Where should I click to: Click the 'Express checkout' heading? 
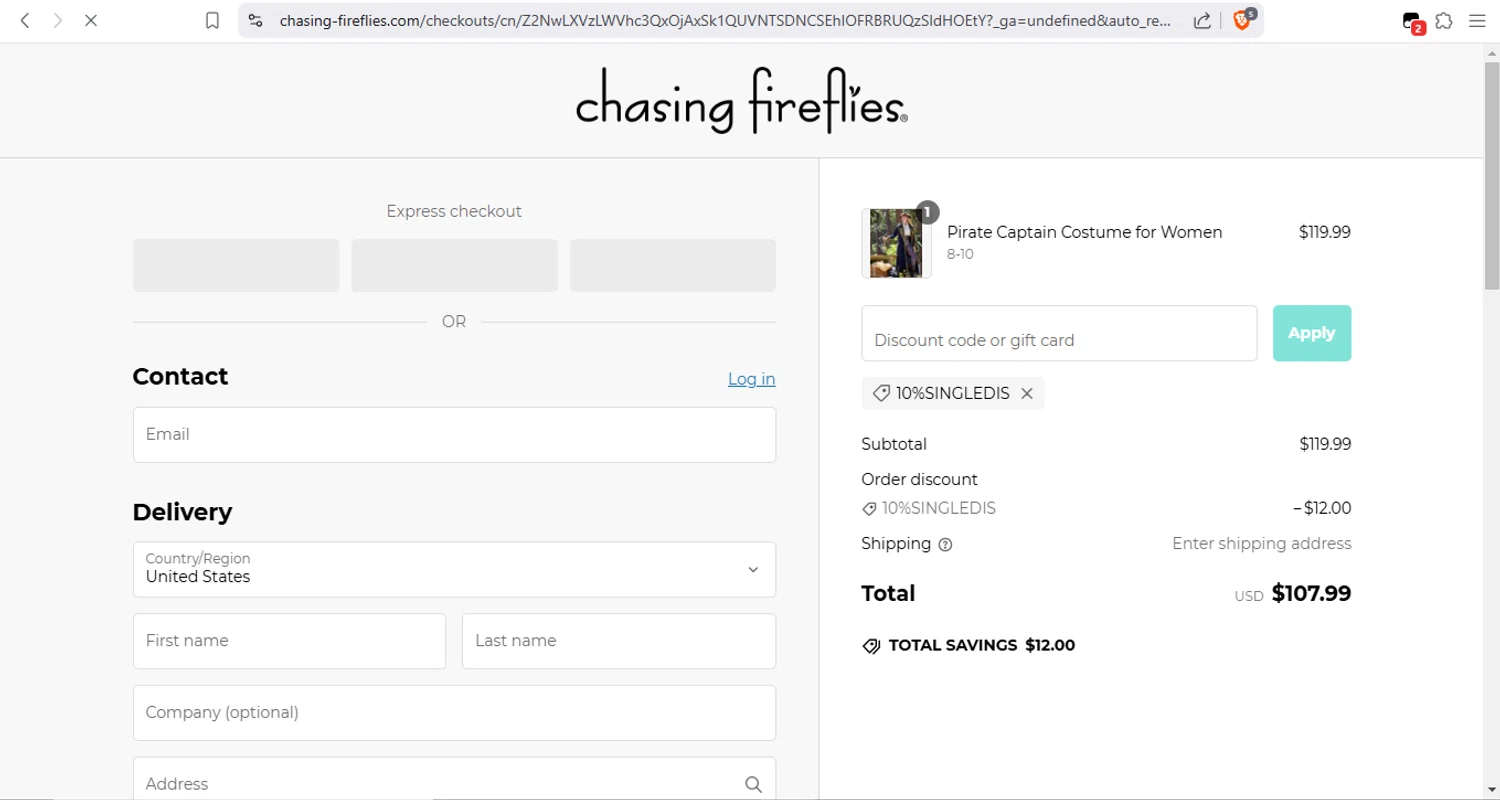454,211
